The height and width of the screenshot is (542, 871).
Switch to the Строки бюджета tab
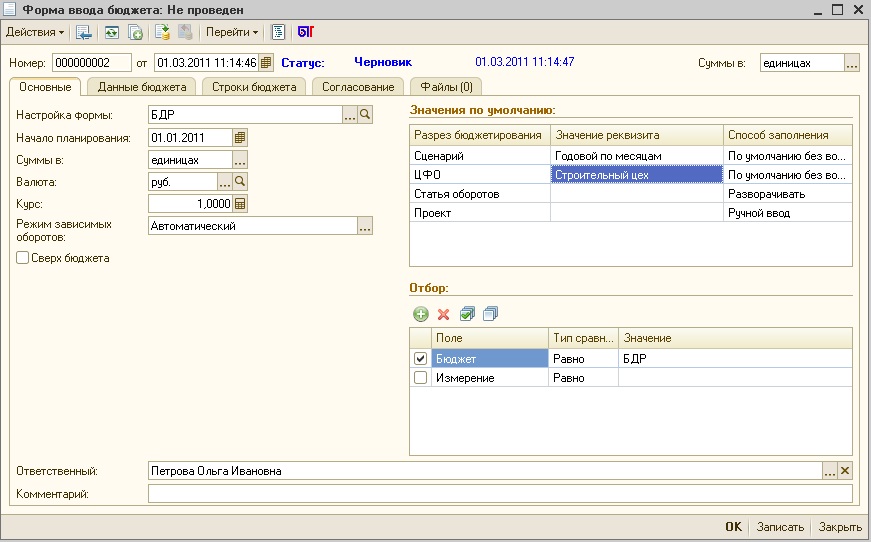click(254, 87)
